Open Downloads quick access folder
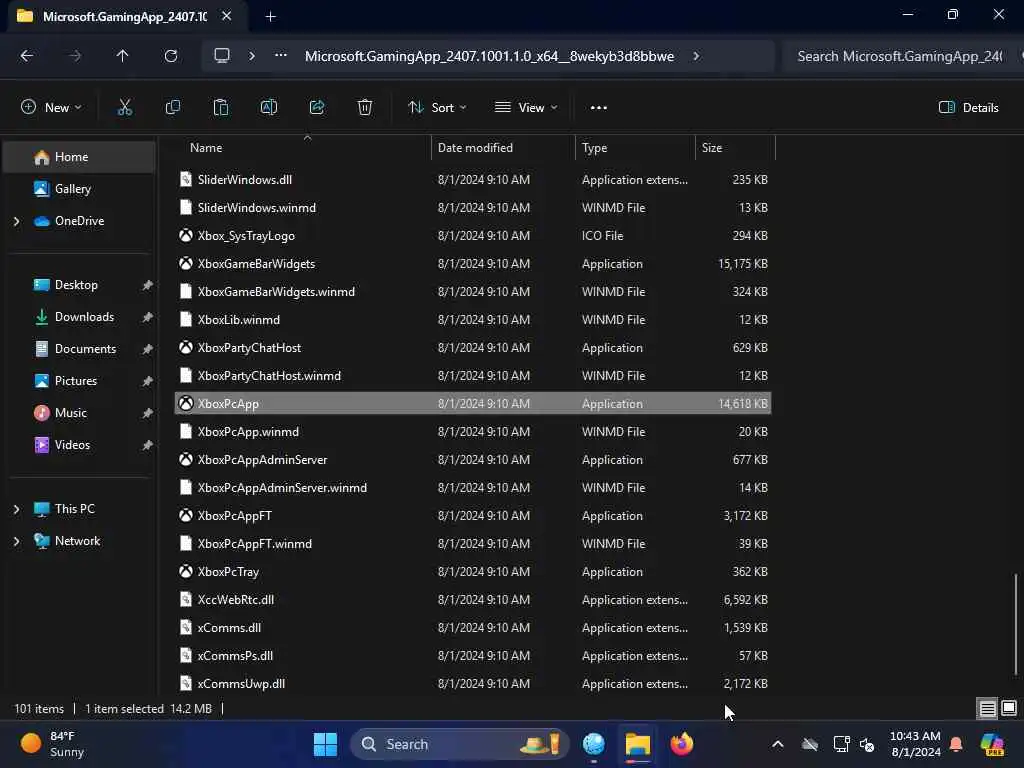This screenshot has width=1024, height=768. (79, 317)
